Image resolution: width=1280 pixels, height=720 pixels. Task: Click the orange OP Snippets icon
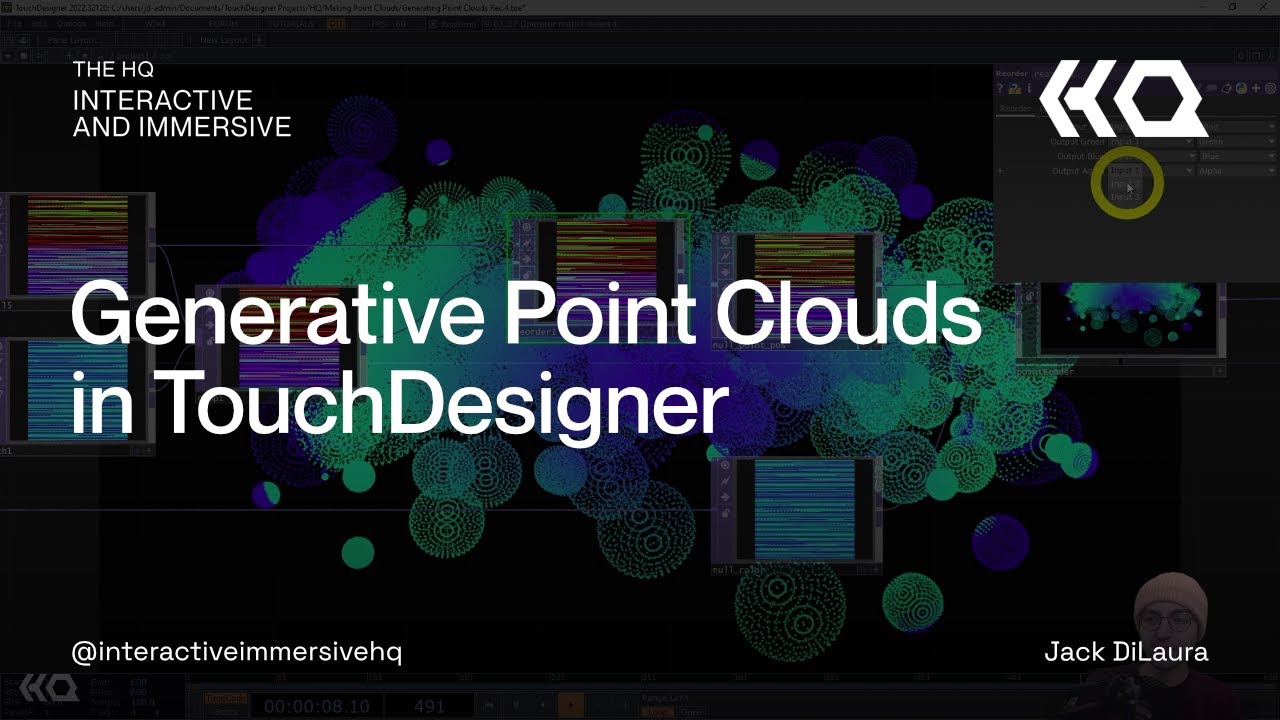coord(336,23)
